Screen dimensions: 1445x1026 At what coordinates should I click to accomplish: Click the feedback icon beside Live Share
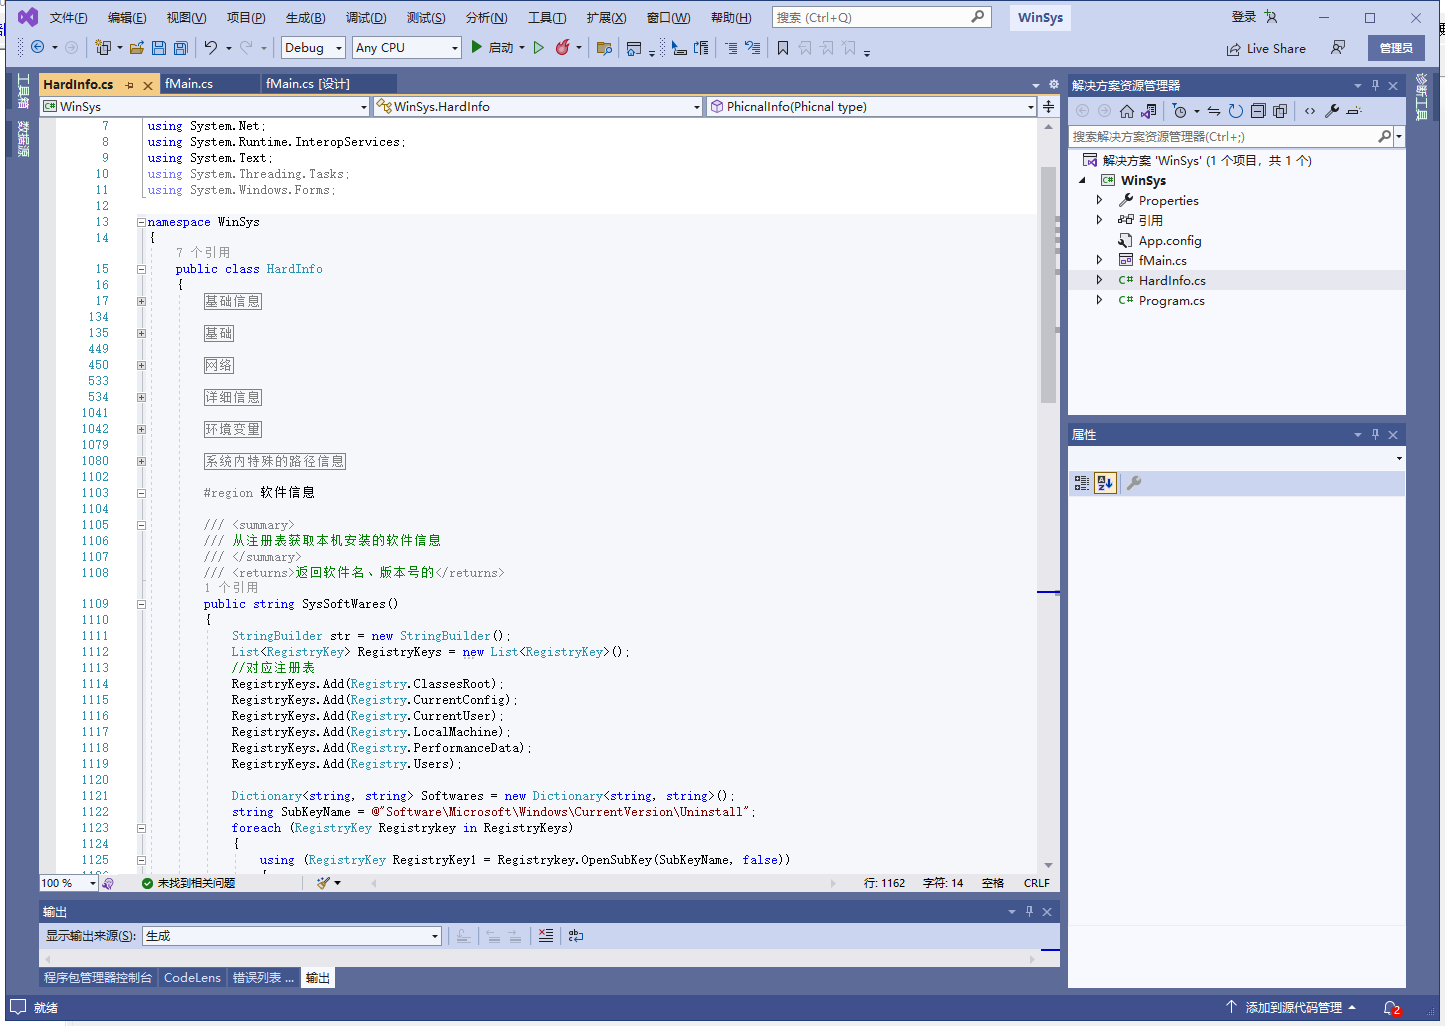pos(1337,48)
